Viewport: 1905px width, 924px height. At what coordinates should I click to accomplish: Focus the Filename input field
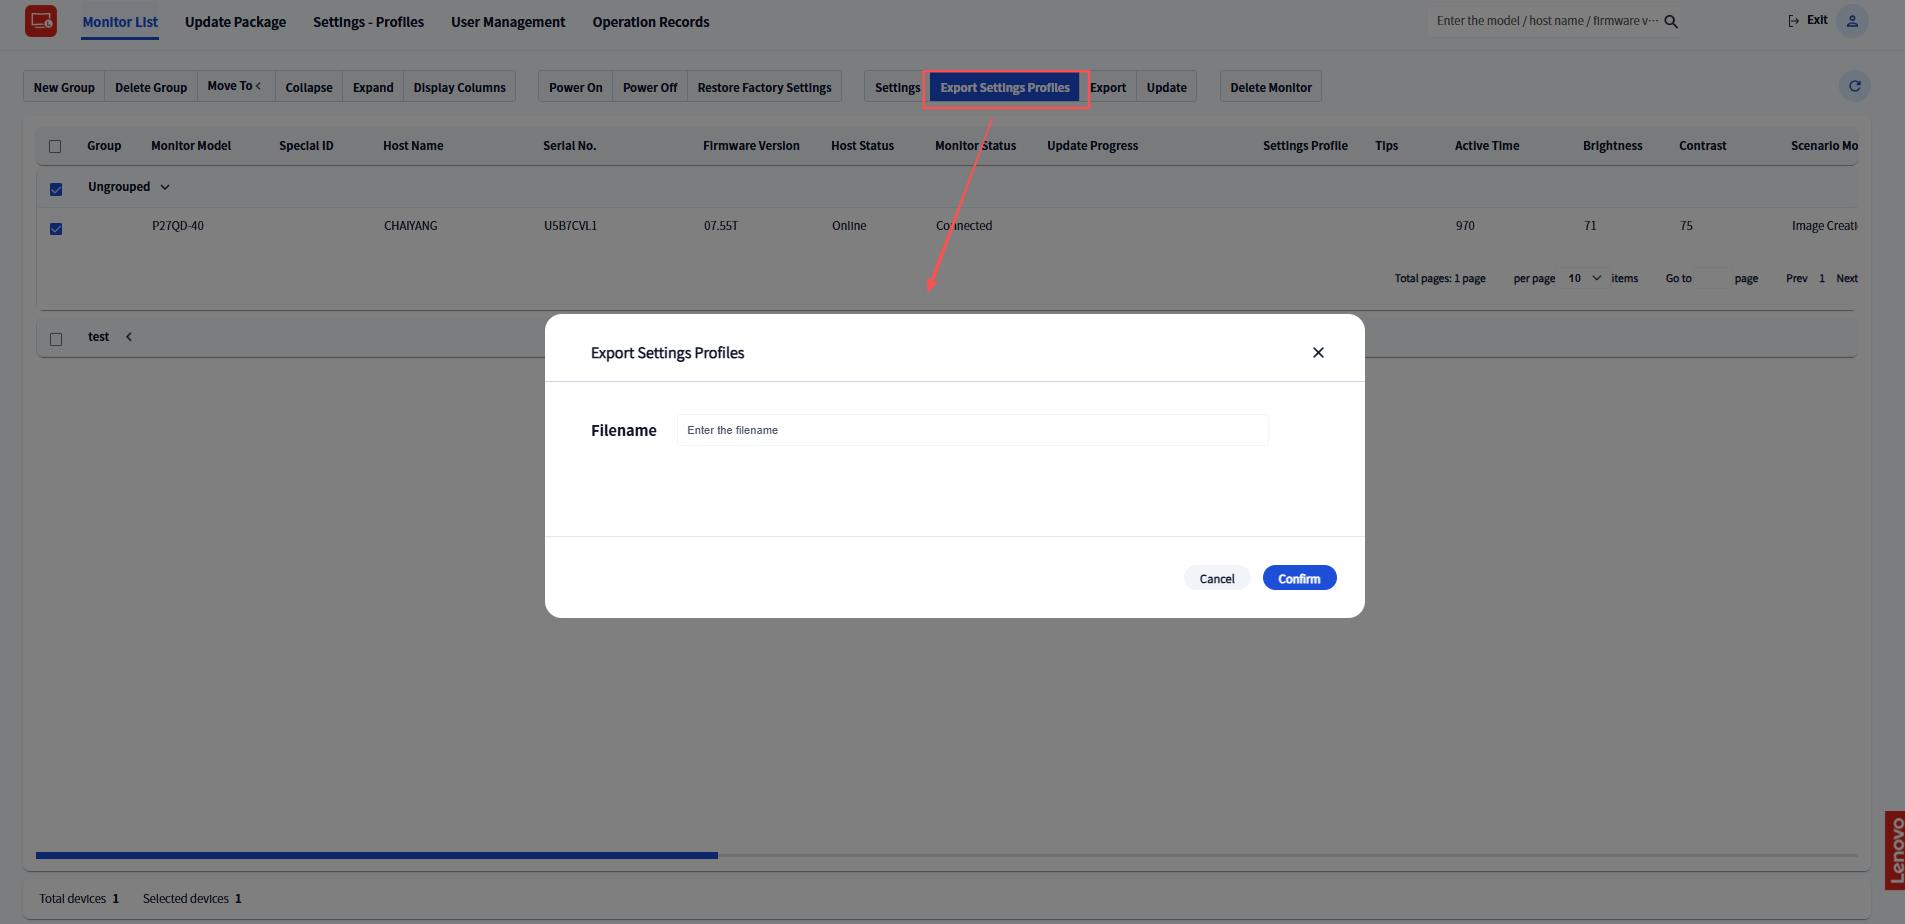pos(972,430)
